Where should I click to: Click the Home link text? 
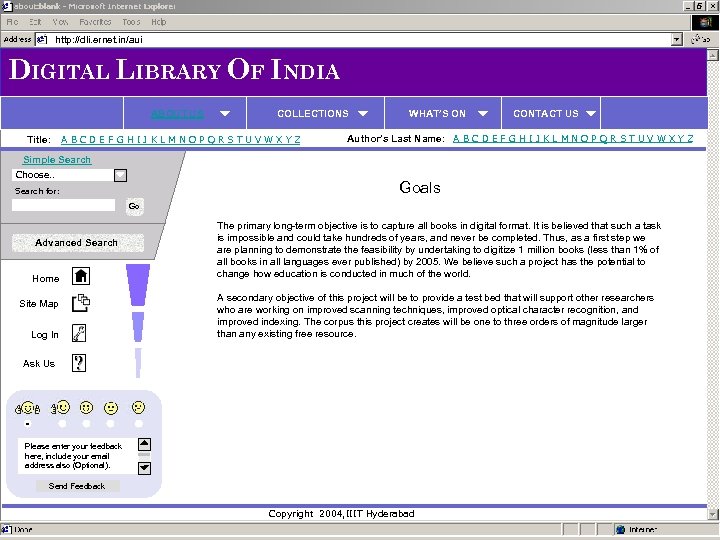[45, 279]
